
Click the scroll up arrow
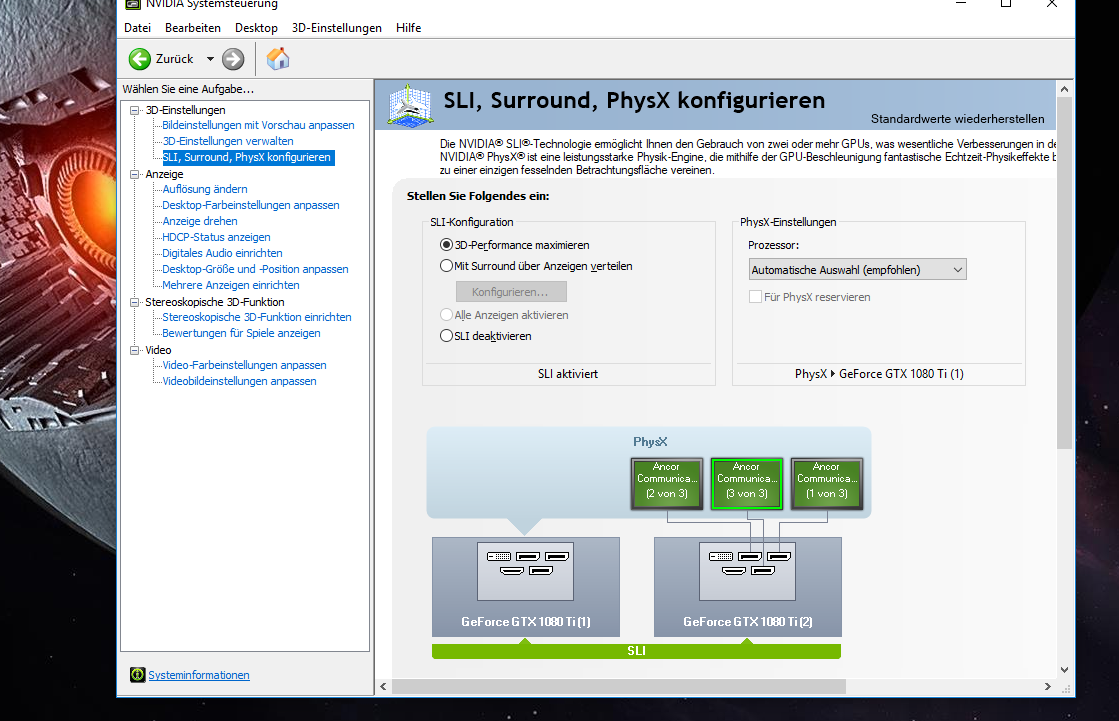[x=1064, y=89]
